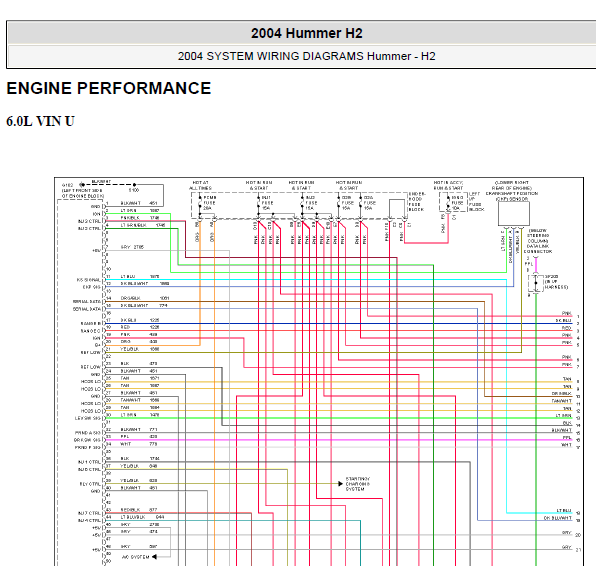Click the "PCM B FUSE 20A" fuse label
The height and width of the screenshot is (566, 596).
click(209, 203)
